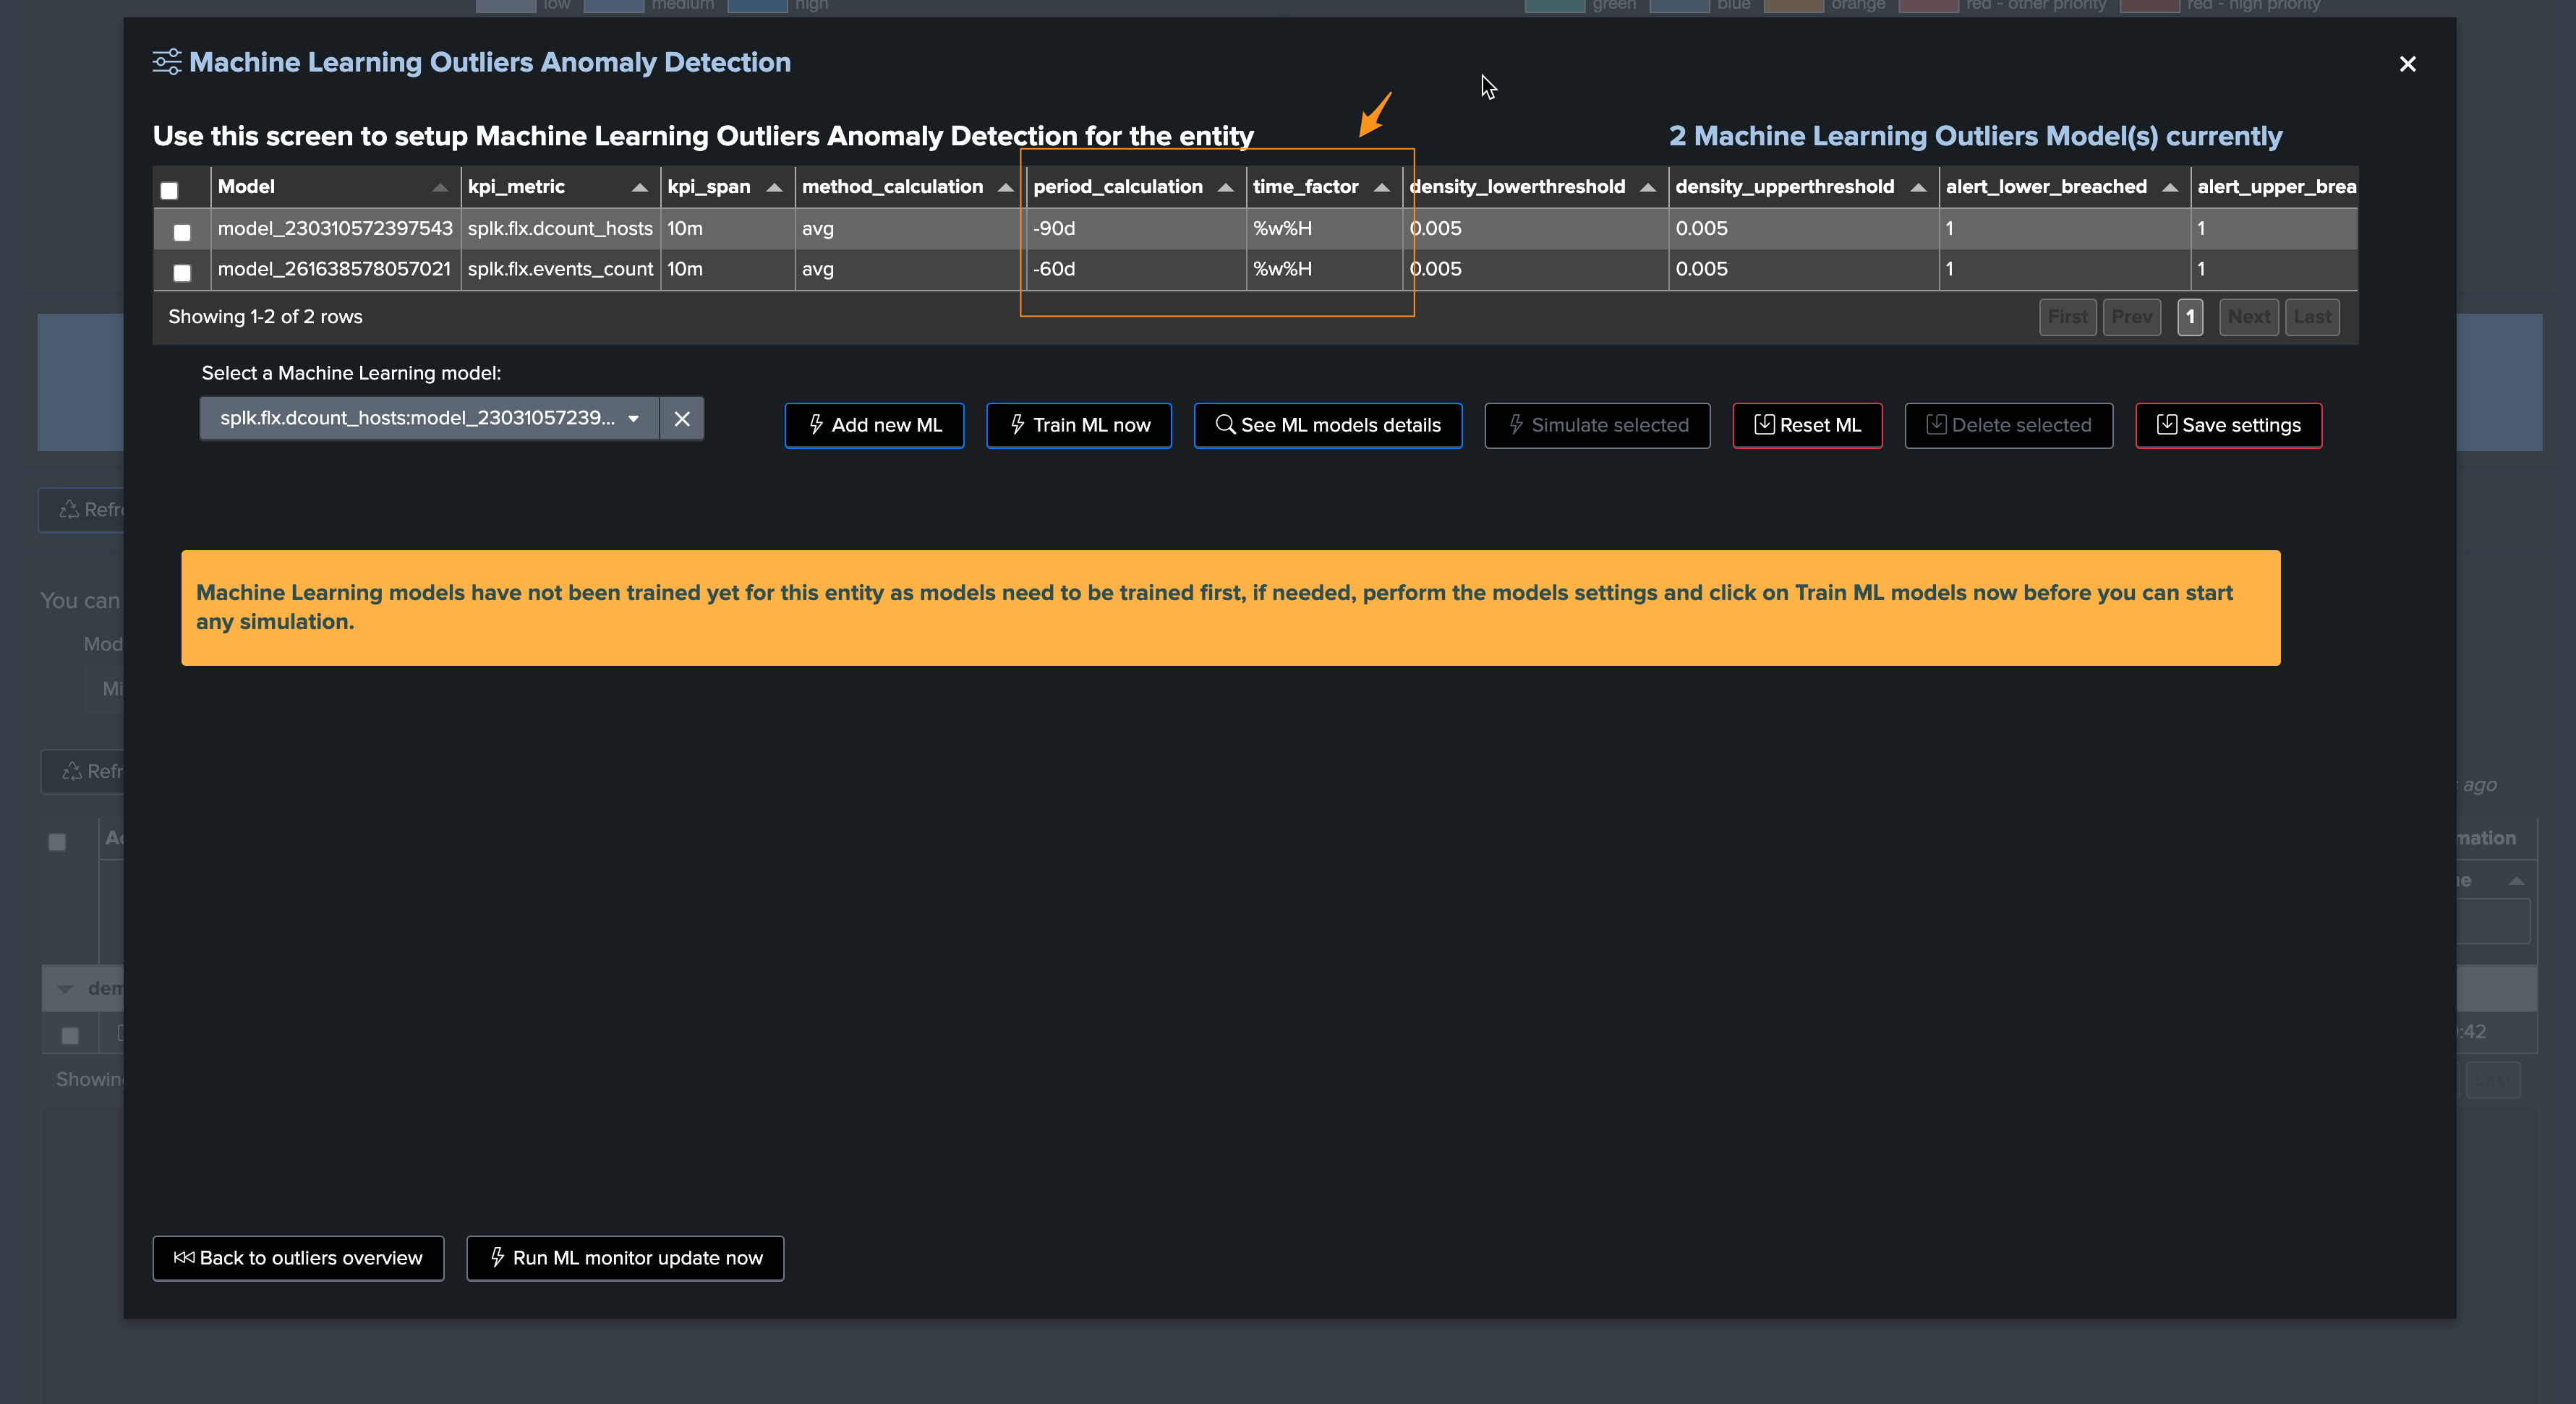Viewport: 2576px width, 1404px height.
Task: Select the Next page item
Action: (x=2248, y=317)
